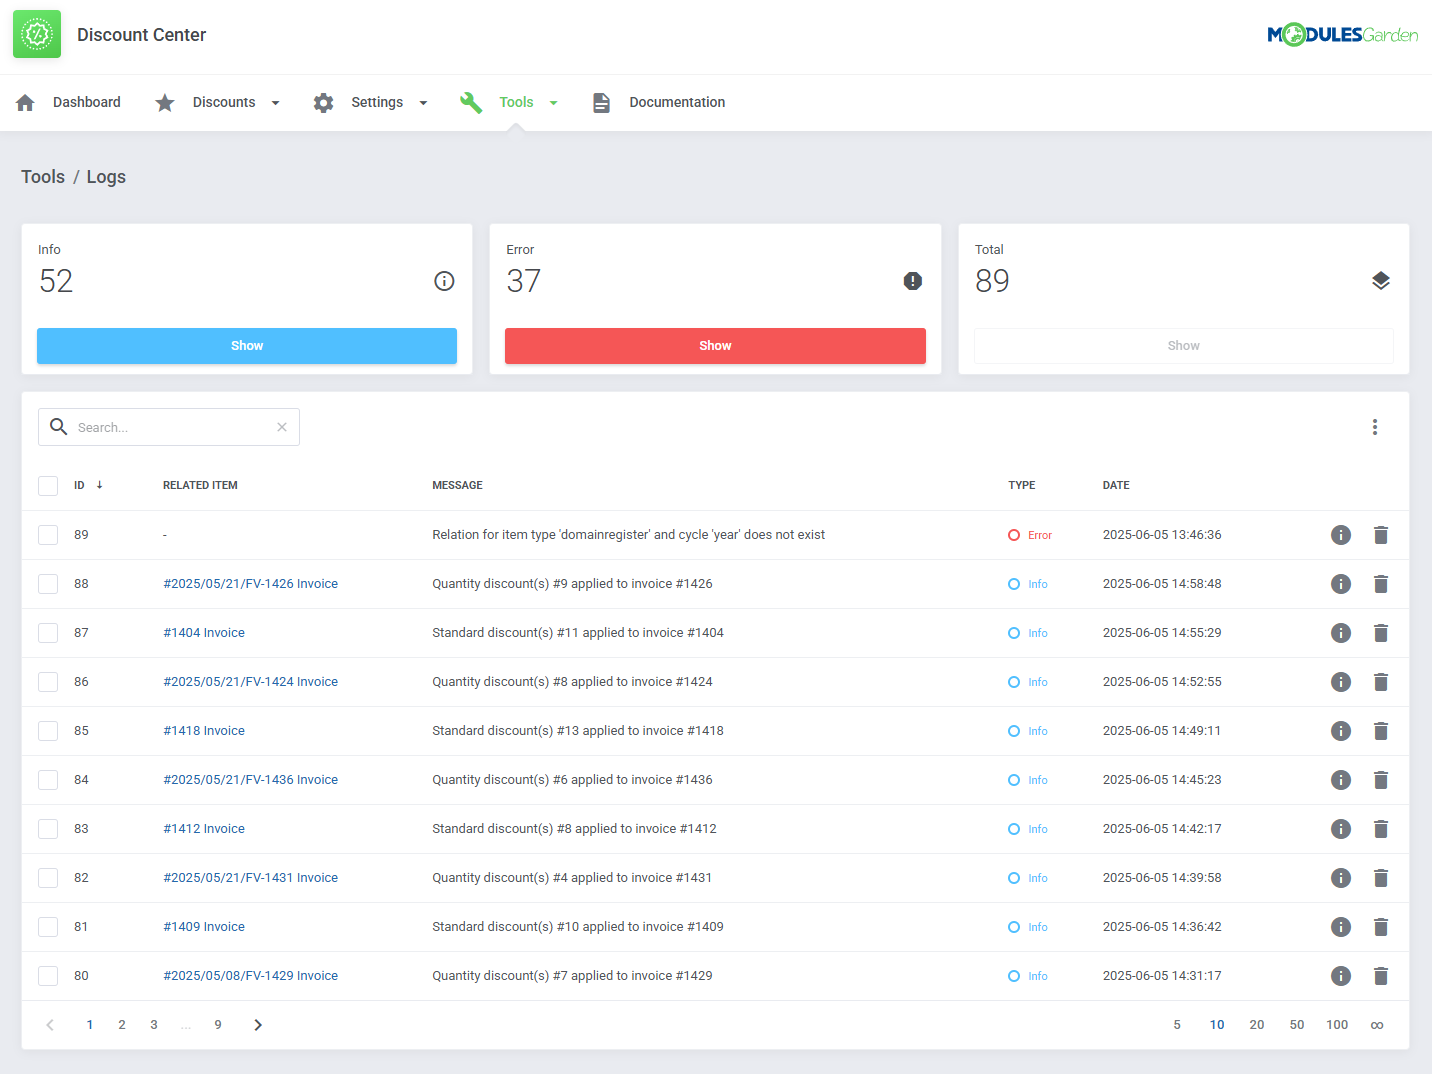Click the star icon next to Discounts
This screenshot has height=1074, width=1432.
coord(164,102)
